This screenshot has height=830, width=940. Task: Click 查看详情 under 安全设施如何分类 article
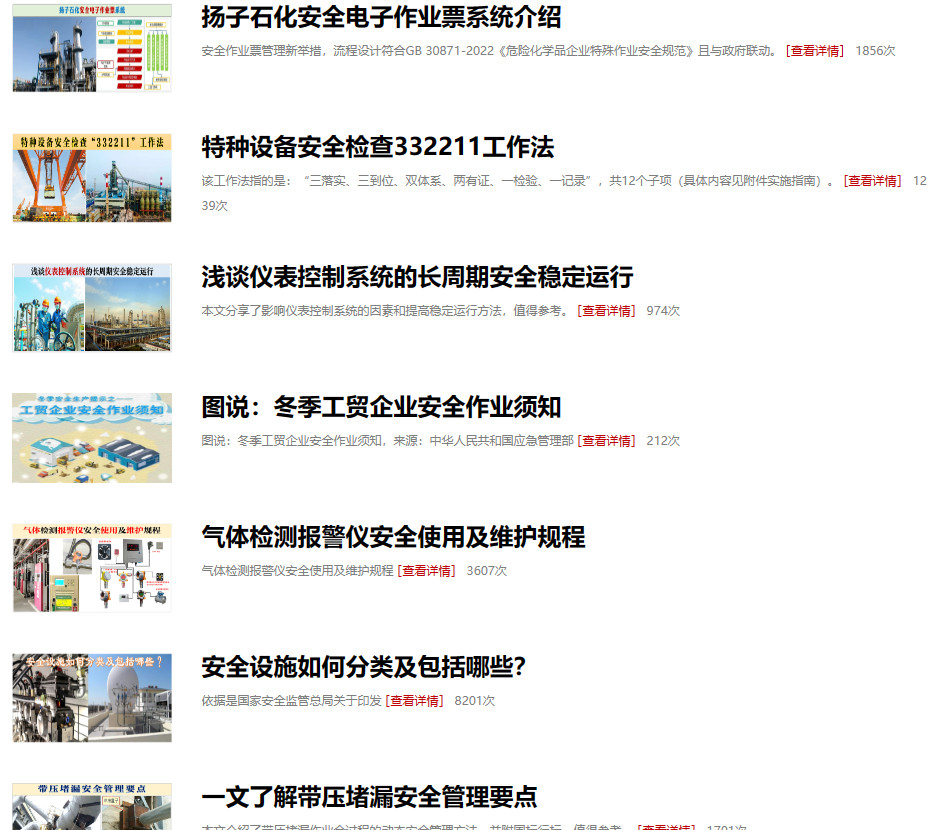414,701
